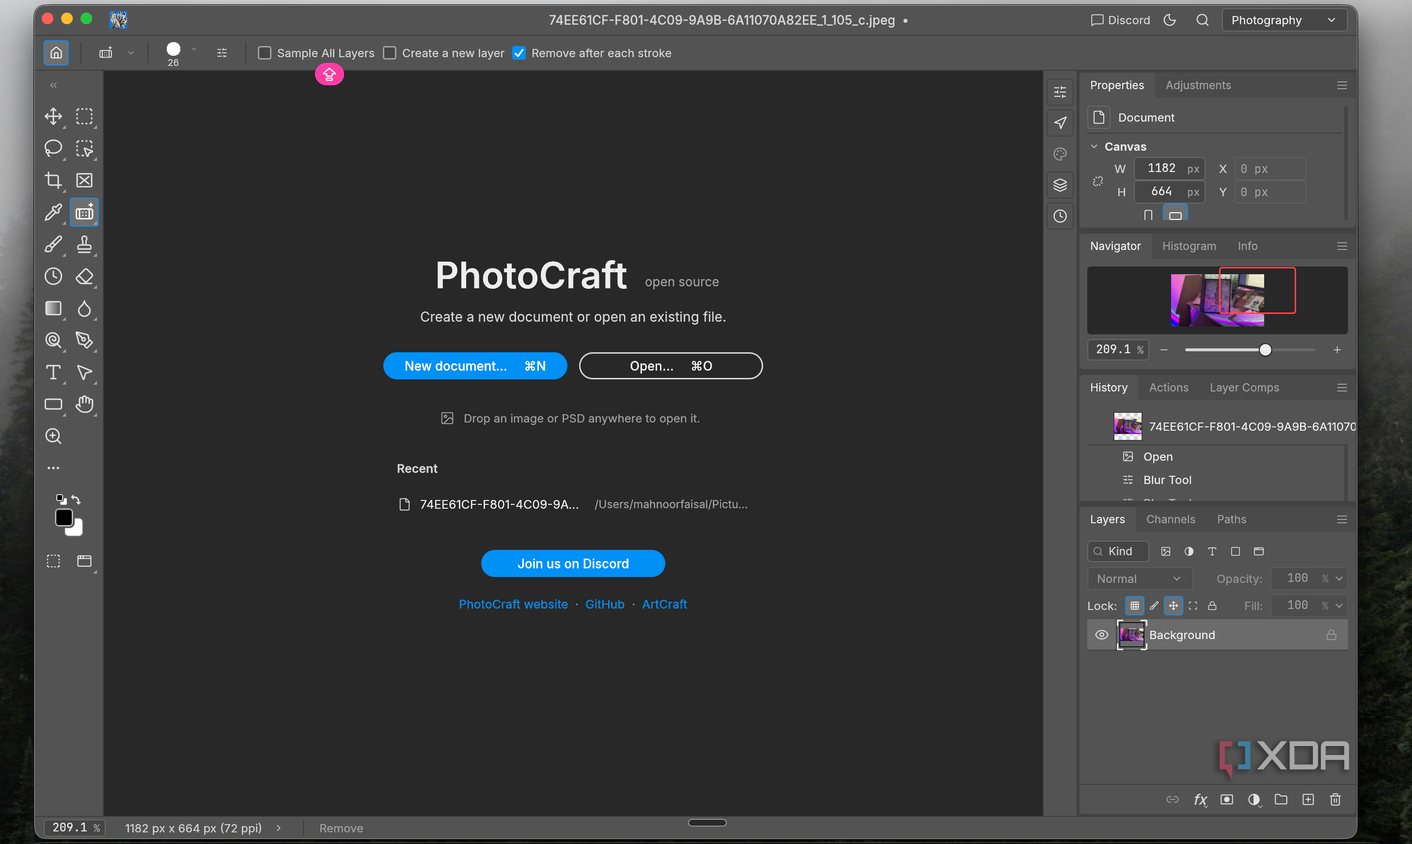
Task: Click the canvas width field 1182
Action: point(1169,169)
